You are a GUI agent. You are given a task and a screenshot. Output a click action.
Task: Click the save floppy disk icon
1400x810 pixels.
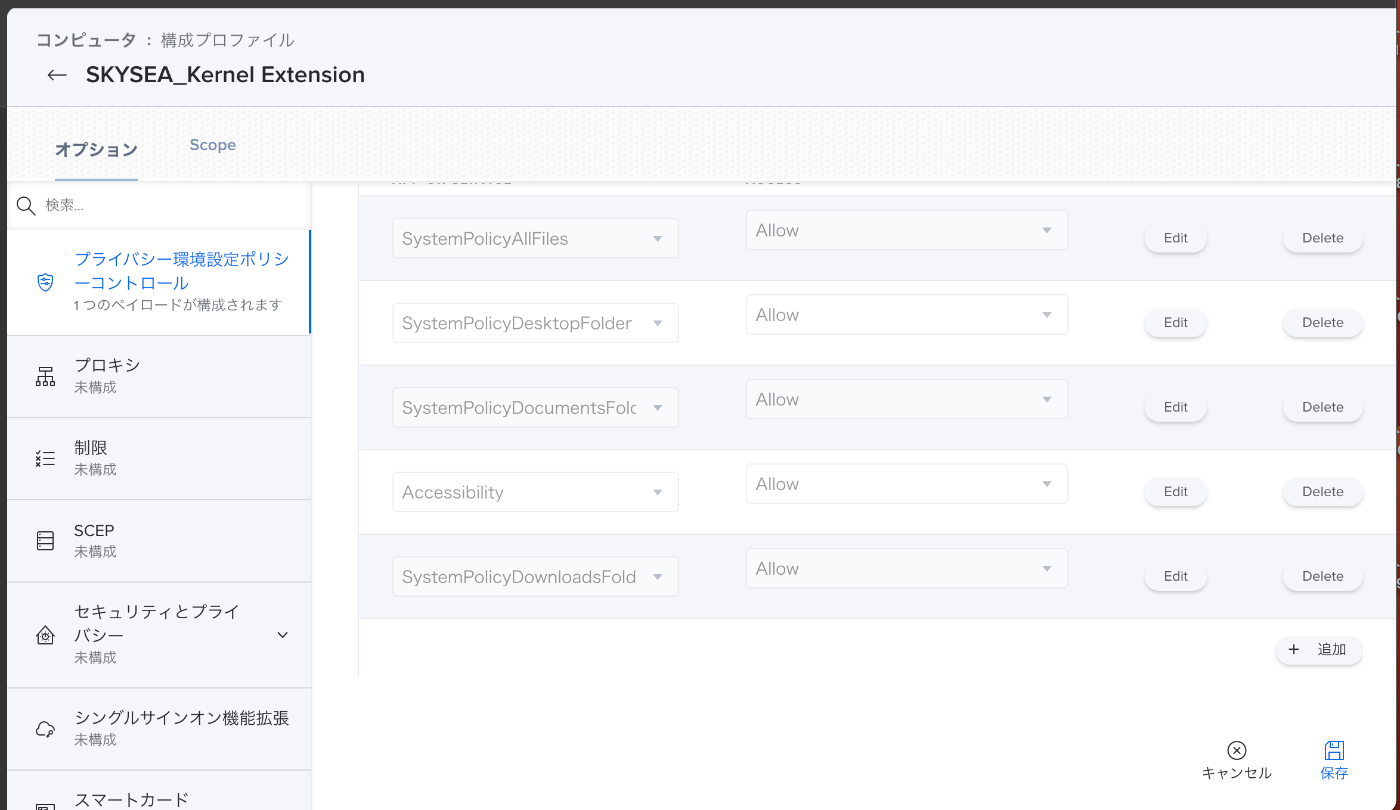point(1334,751)
